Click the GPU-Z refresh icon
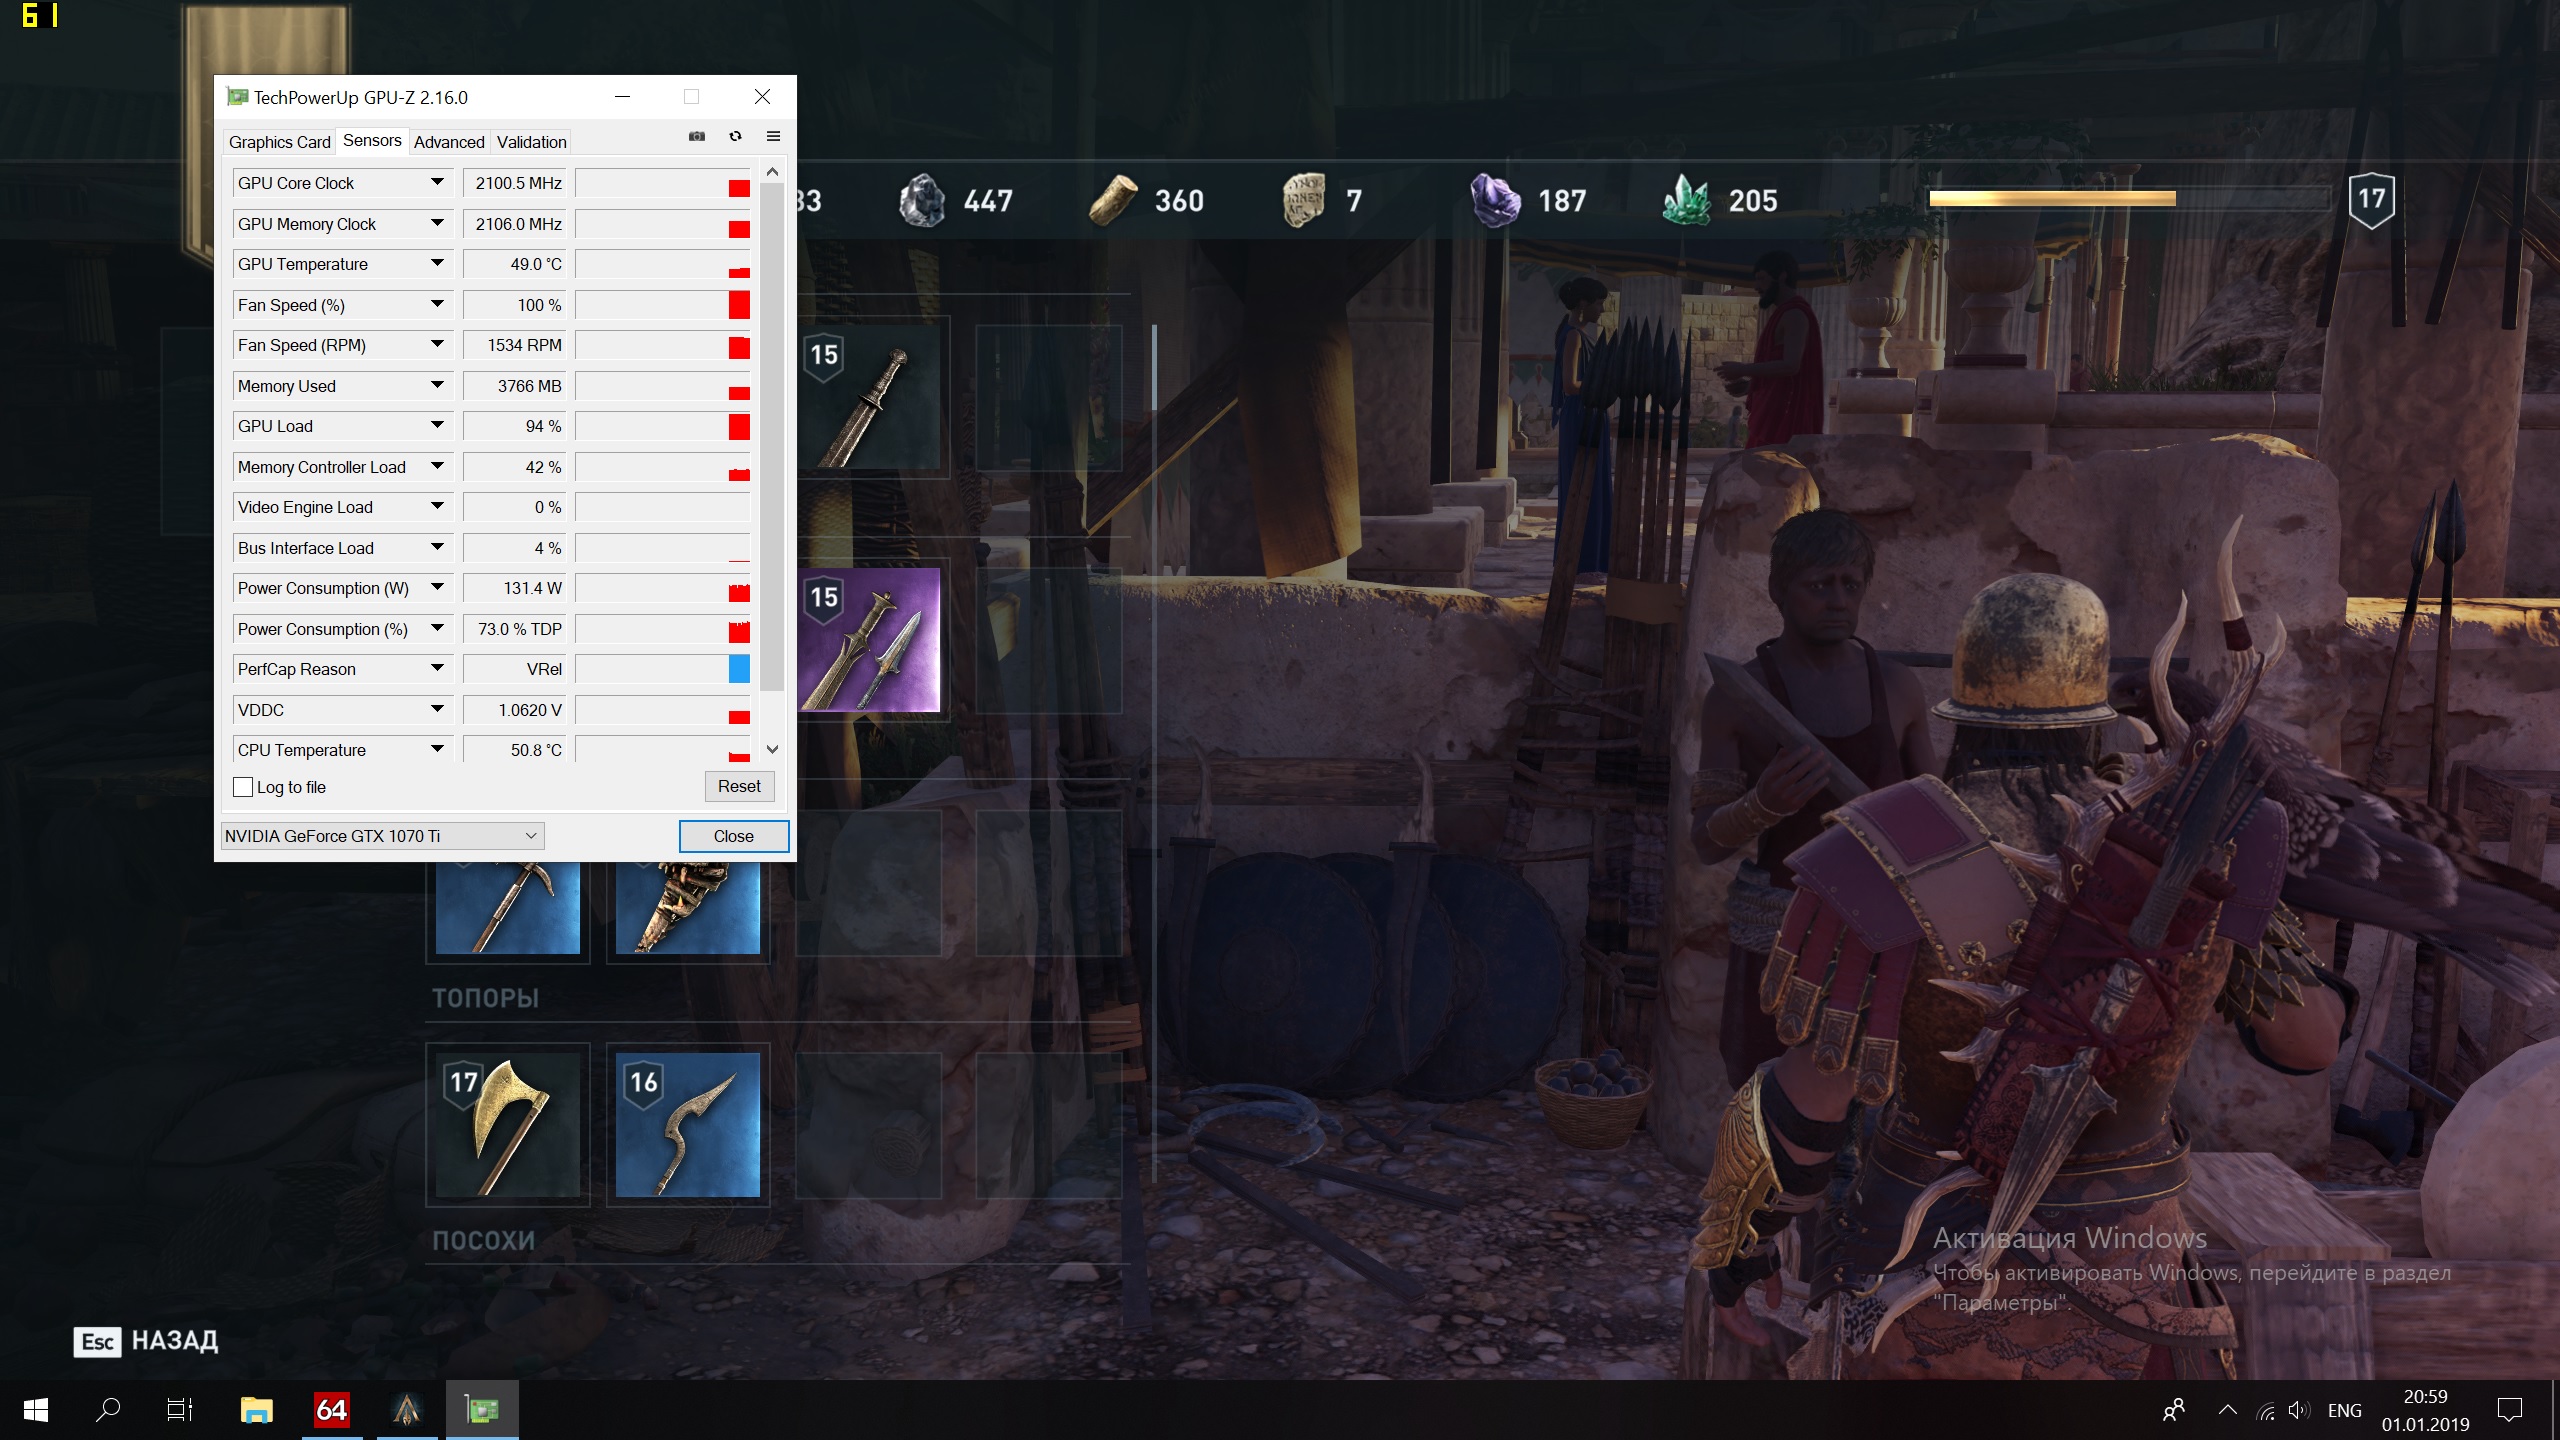The image size is (2560, 1440). point(735,136)
